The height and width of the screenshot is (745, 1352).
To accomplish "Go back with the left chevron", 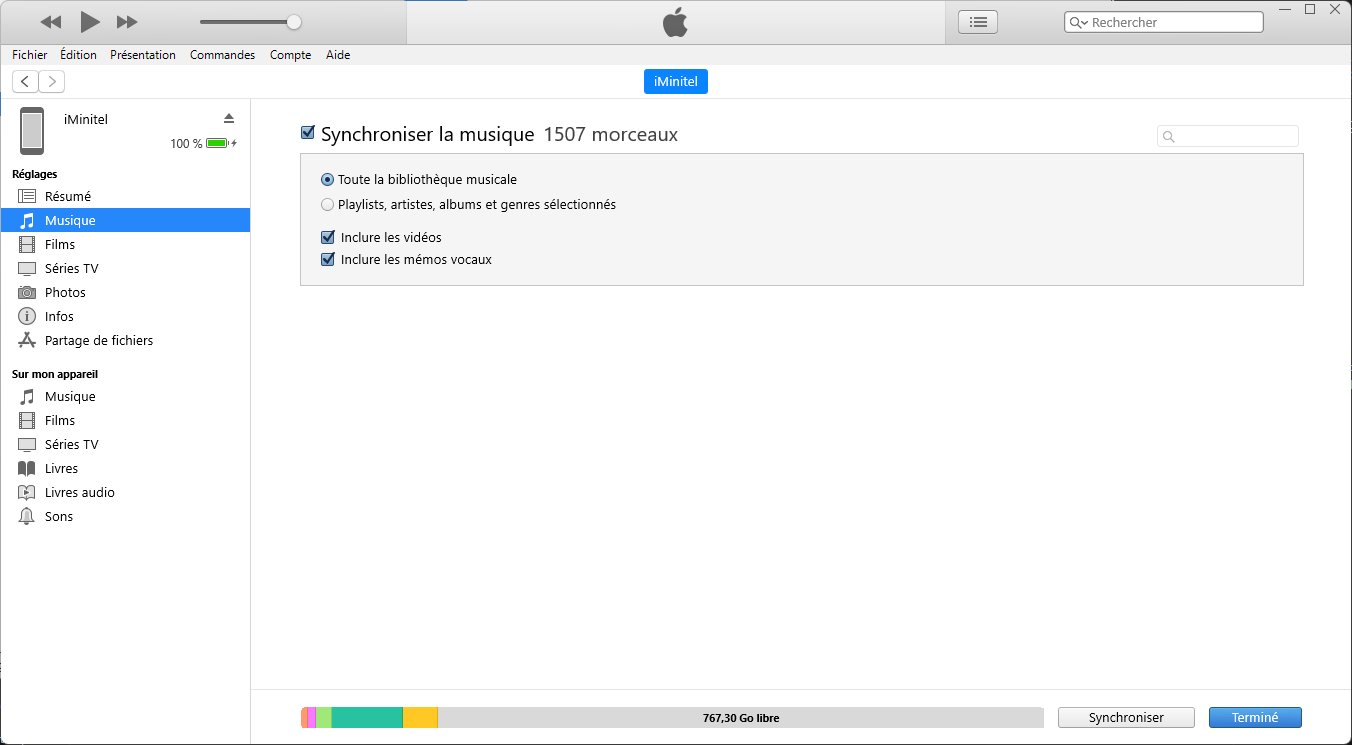I will point(25,82).
